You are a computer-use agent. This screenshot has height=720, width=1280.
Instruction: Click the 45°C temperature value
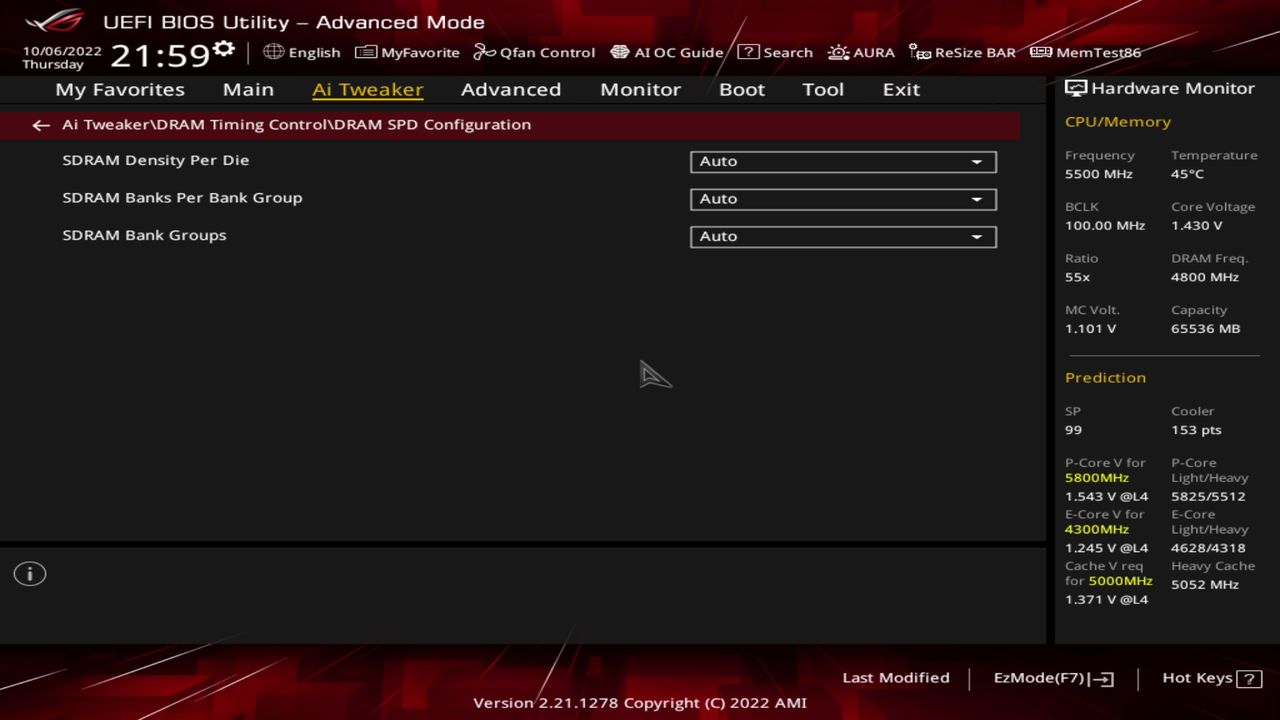[1188, 174]
